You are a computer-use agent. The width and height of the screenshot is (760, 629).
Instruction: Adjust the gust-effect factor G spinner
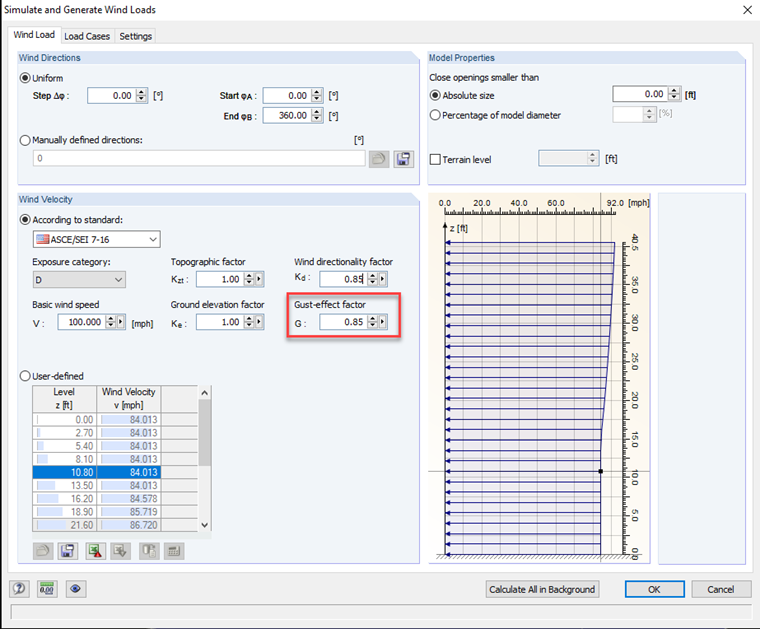click(372, 322)
